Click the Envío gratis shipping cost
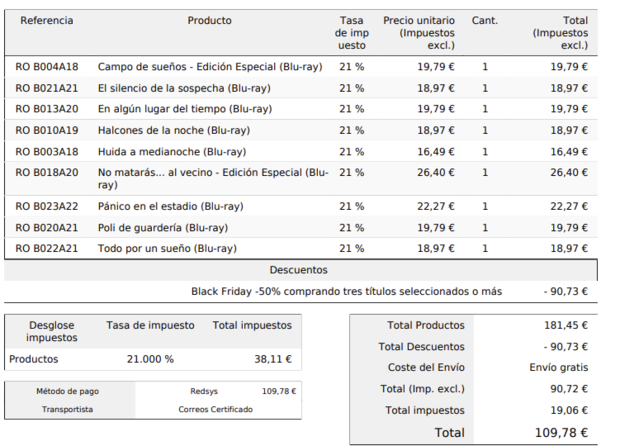 point(559,367)
